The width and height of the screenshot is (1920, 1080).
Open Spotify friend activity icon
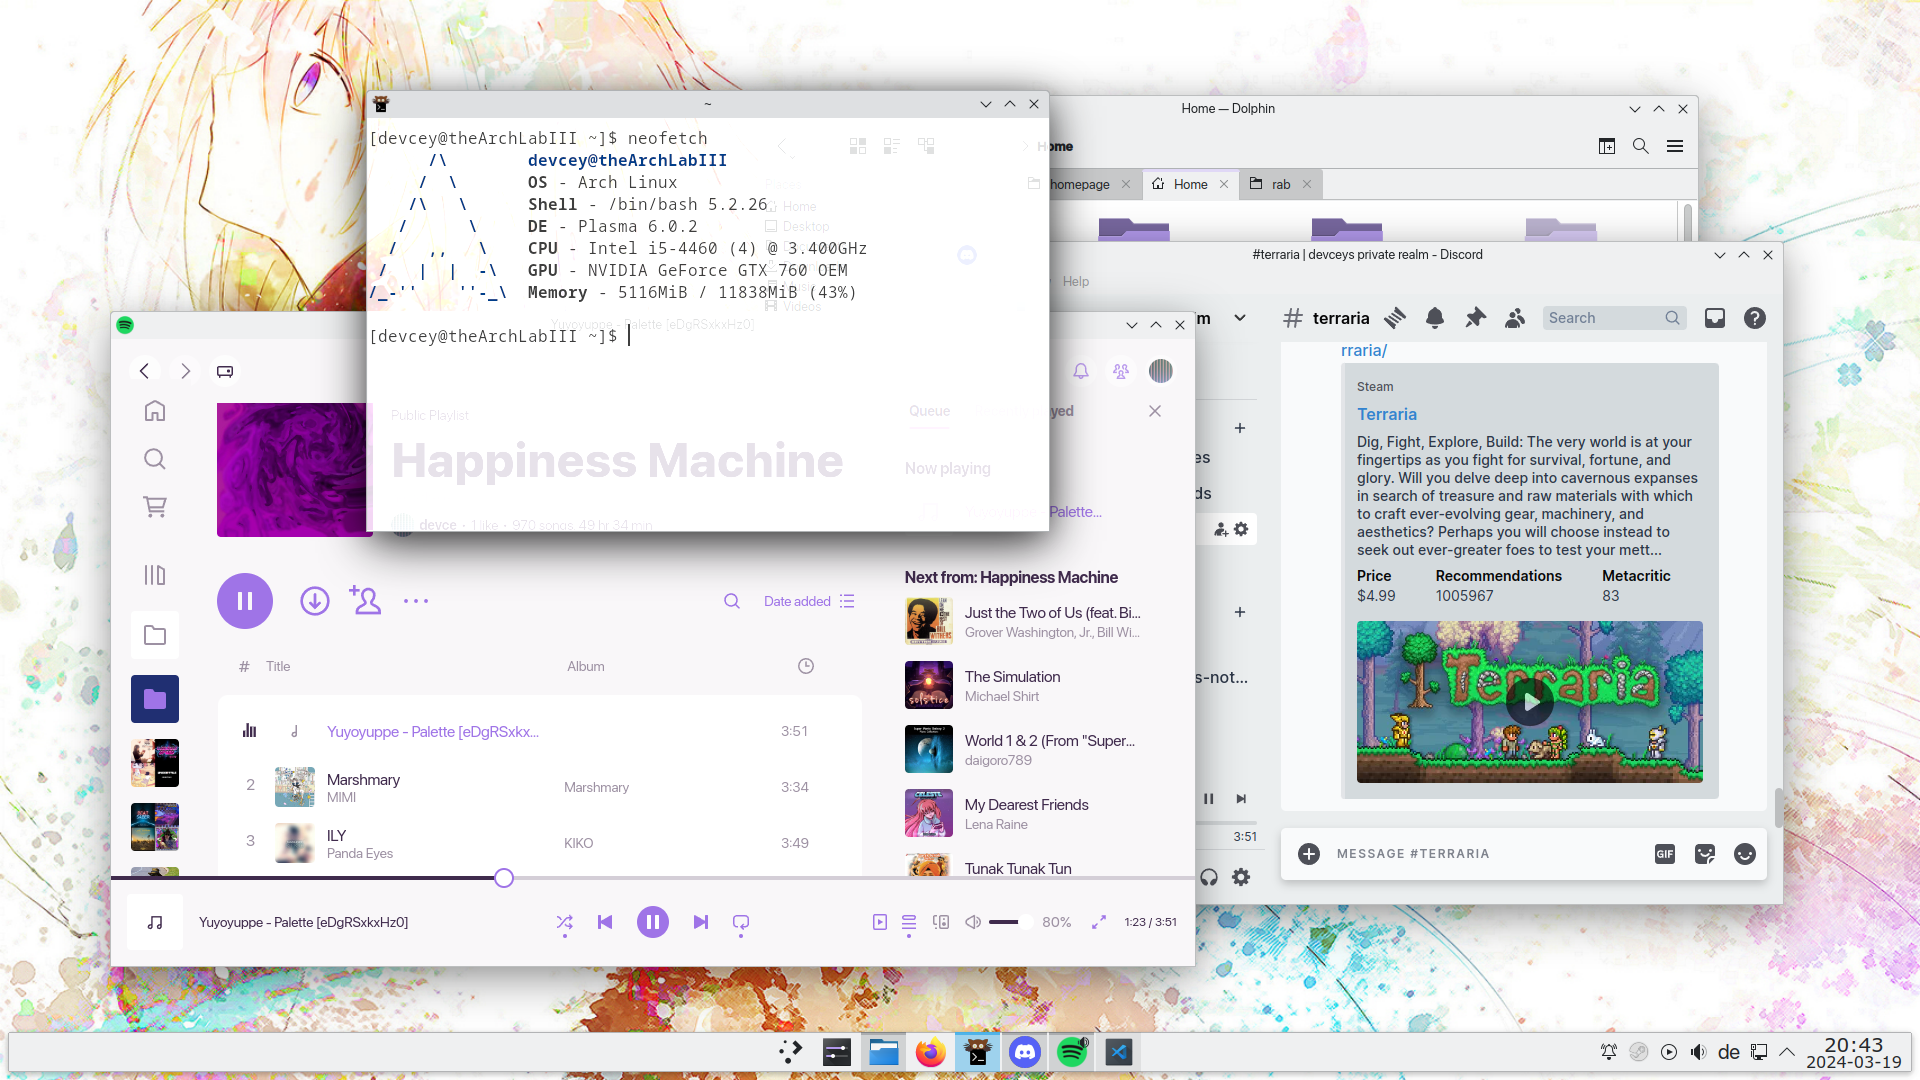click(1121, 371)
